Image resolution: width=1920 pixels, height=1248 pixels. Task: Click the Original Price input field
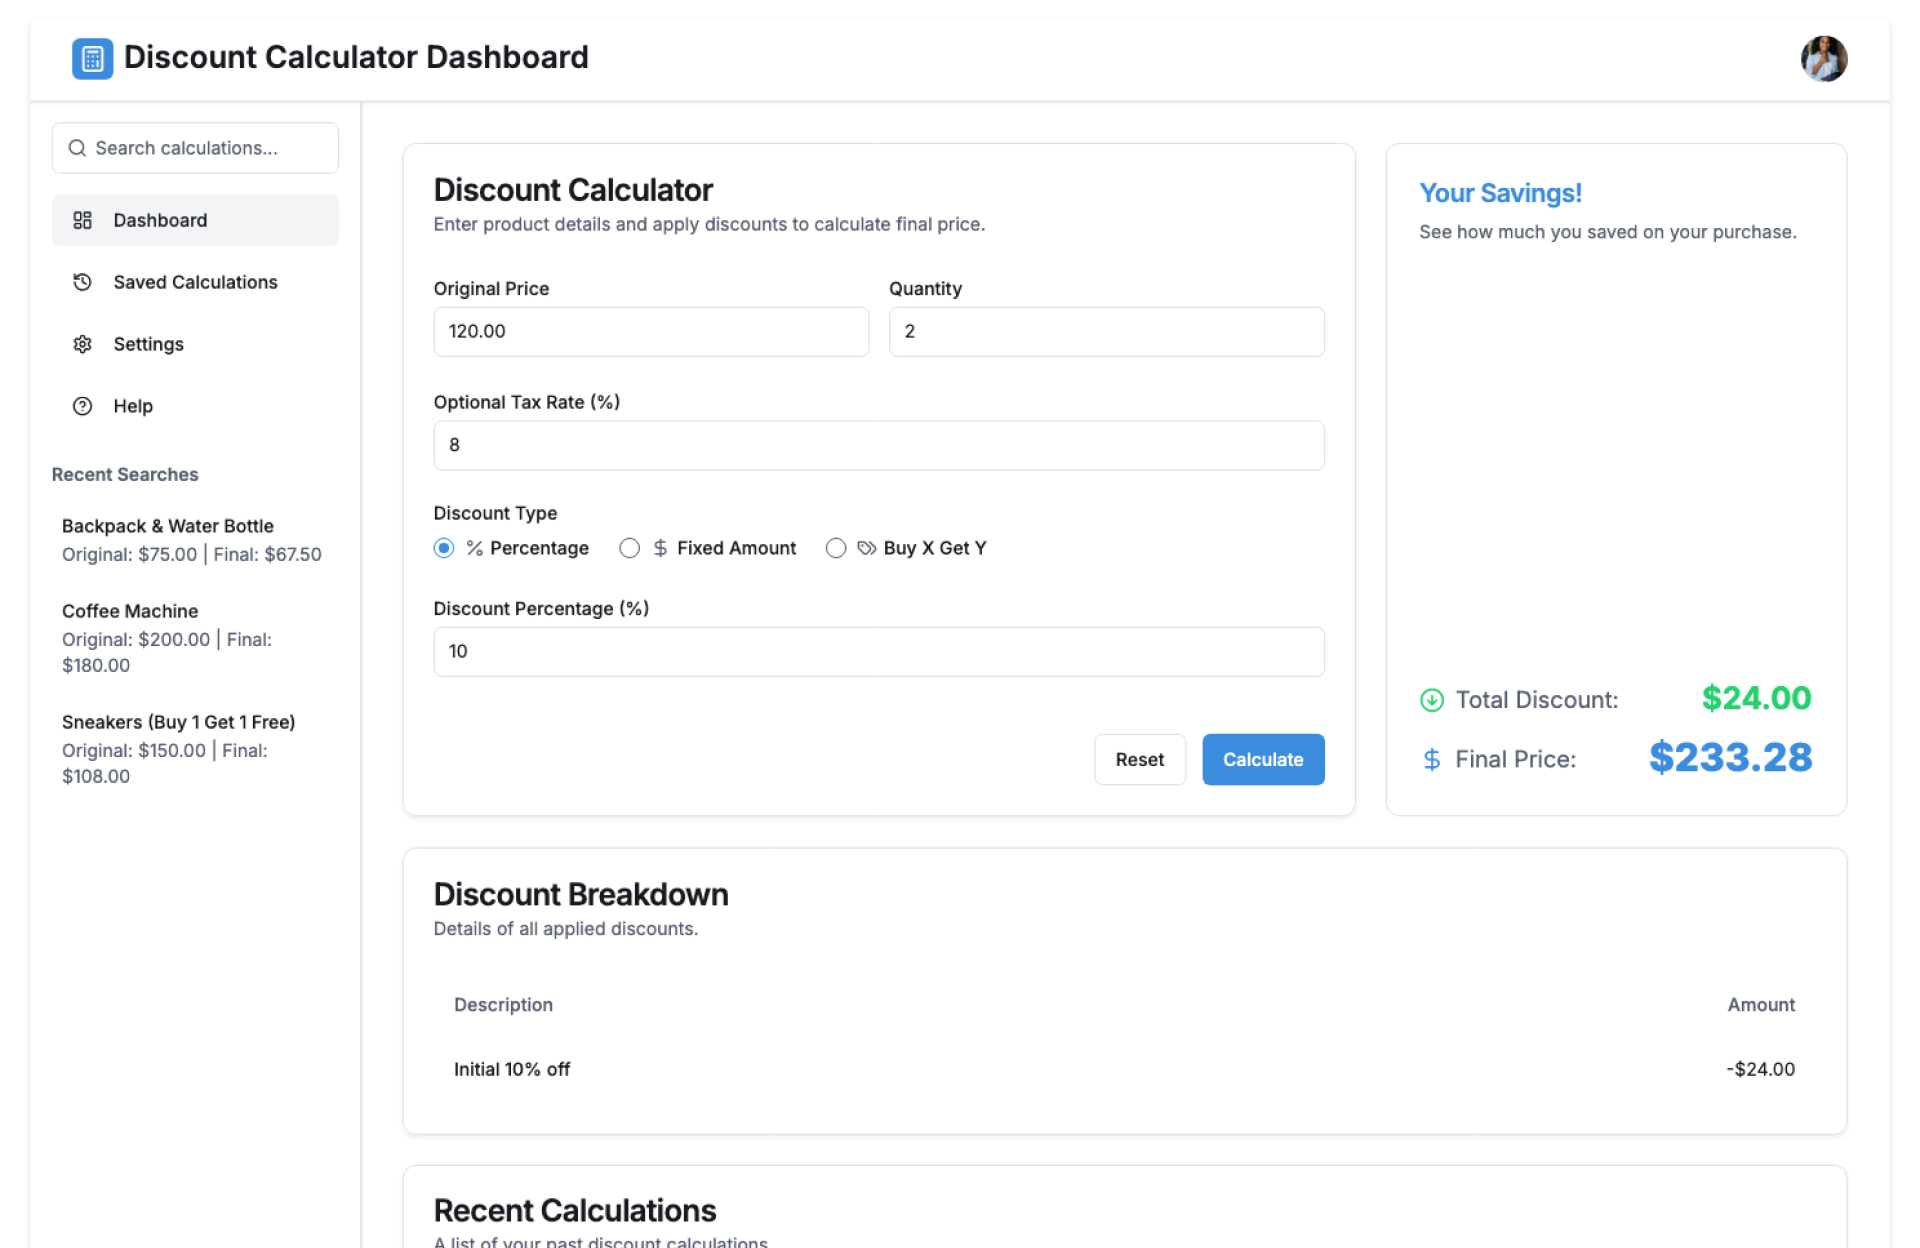650,332
